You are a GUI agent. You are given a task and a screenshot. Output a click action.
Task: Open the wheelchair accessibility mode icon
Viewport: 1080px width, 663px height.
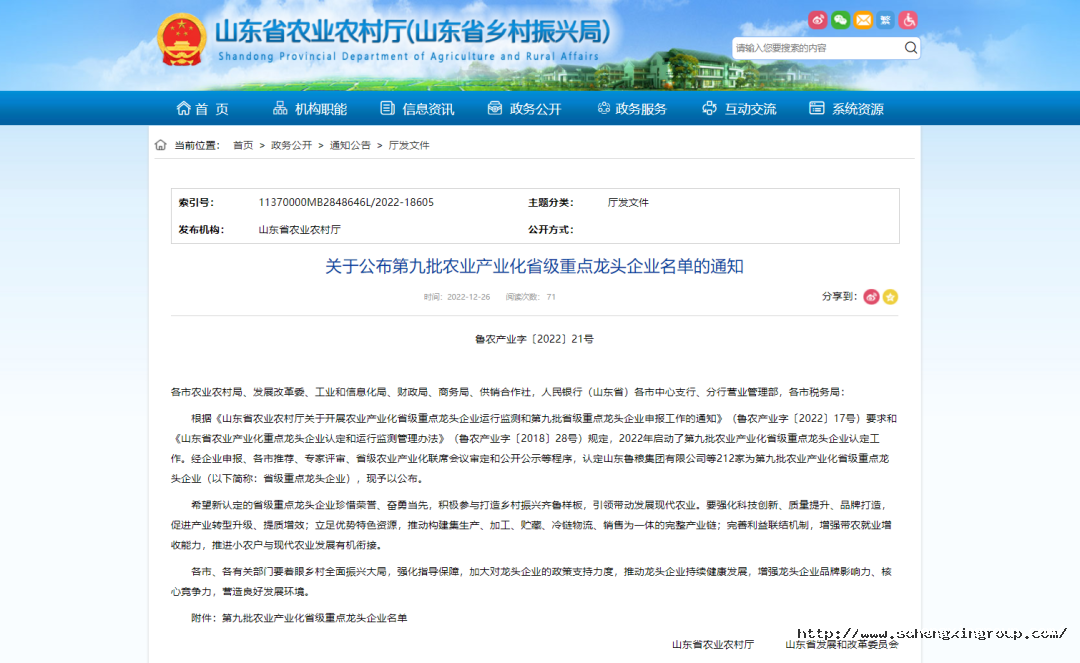point(908,20)
